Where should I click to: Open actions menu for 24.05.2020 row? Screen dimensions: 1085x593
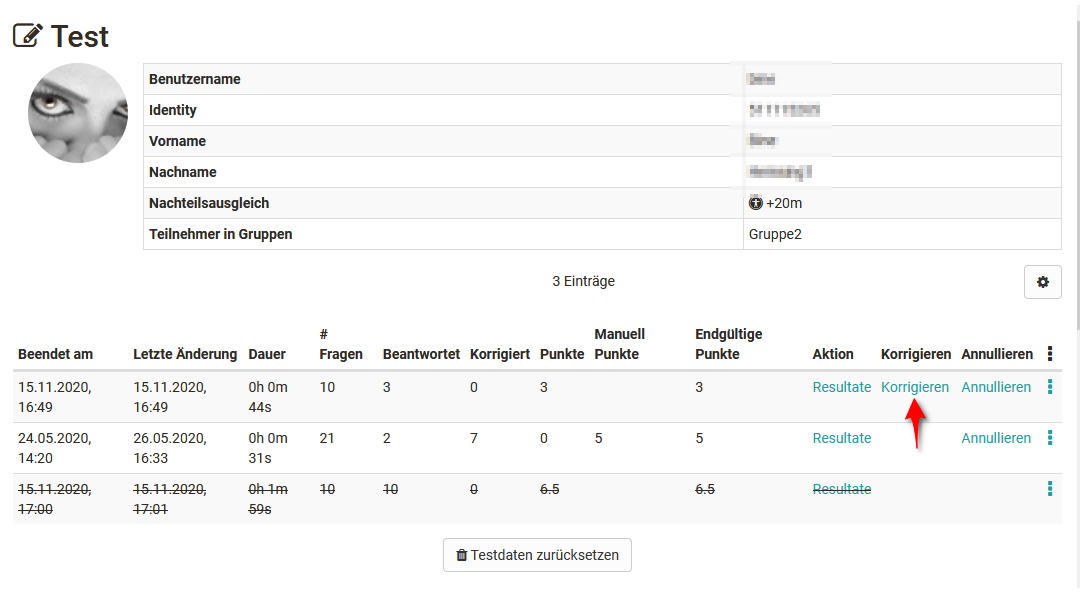pos(1049,438)
